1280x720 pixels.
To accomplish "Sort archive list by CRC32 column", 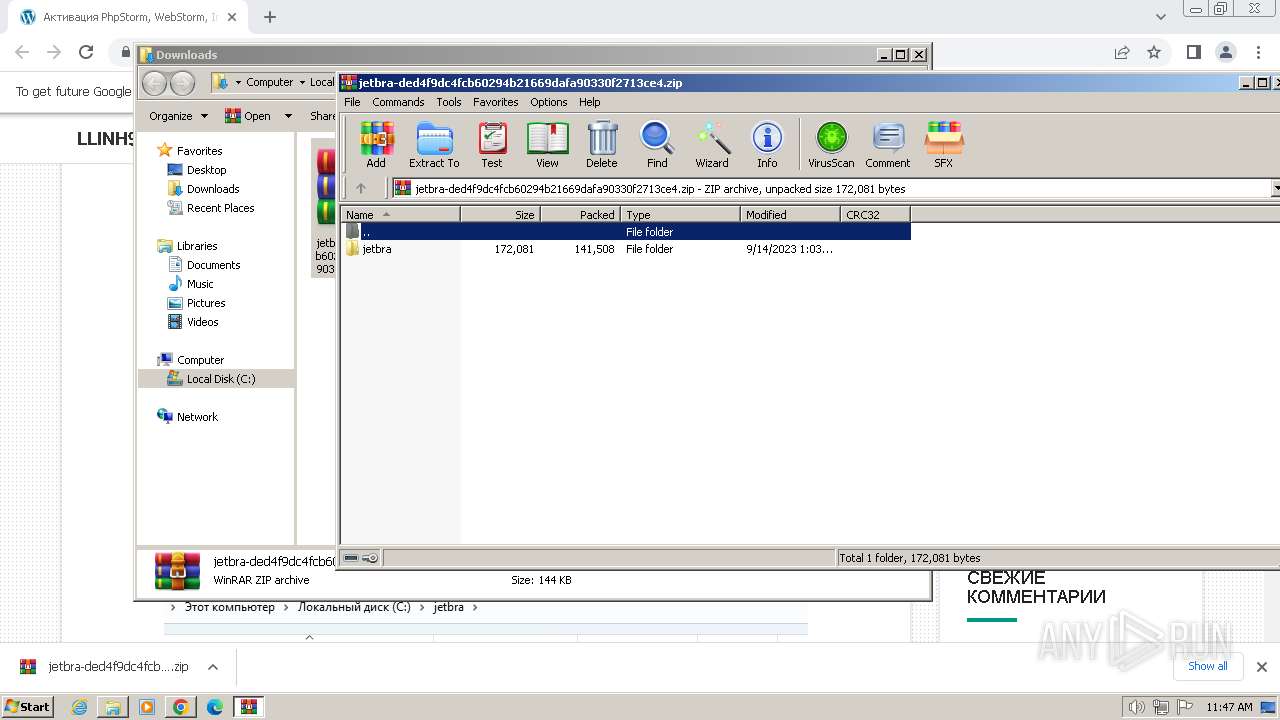I will [875, 214].
